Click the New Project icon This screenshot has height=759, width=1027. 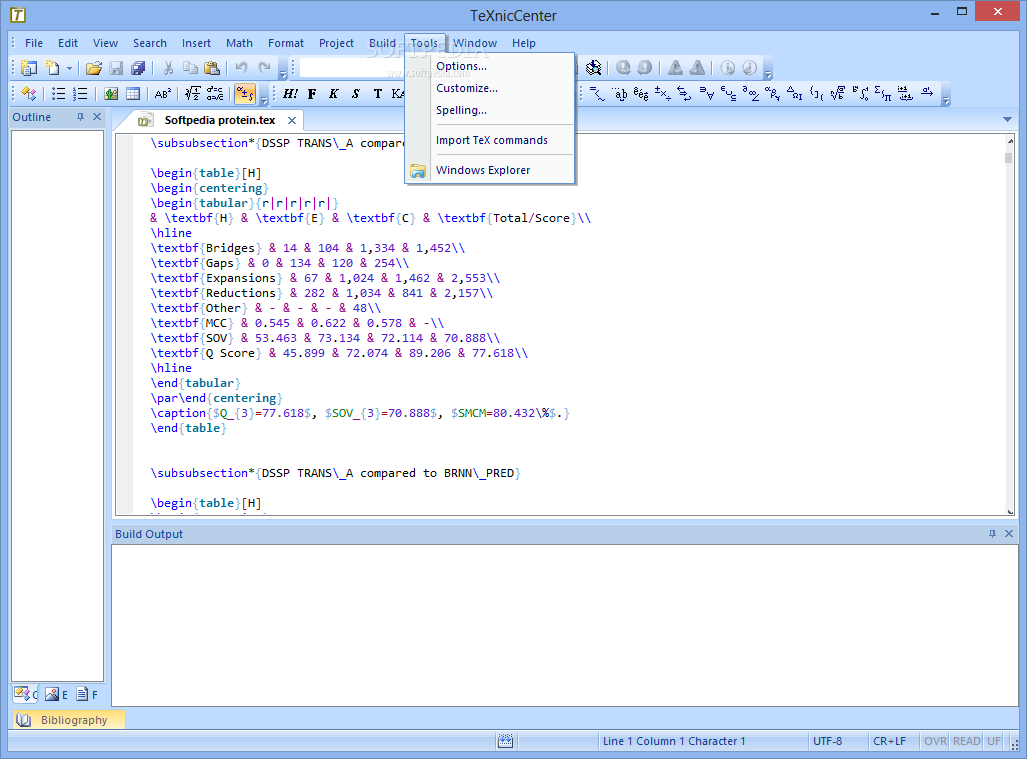pos(29,67)
